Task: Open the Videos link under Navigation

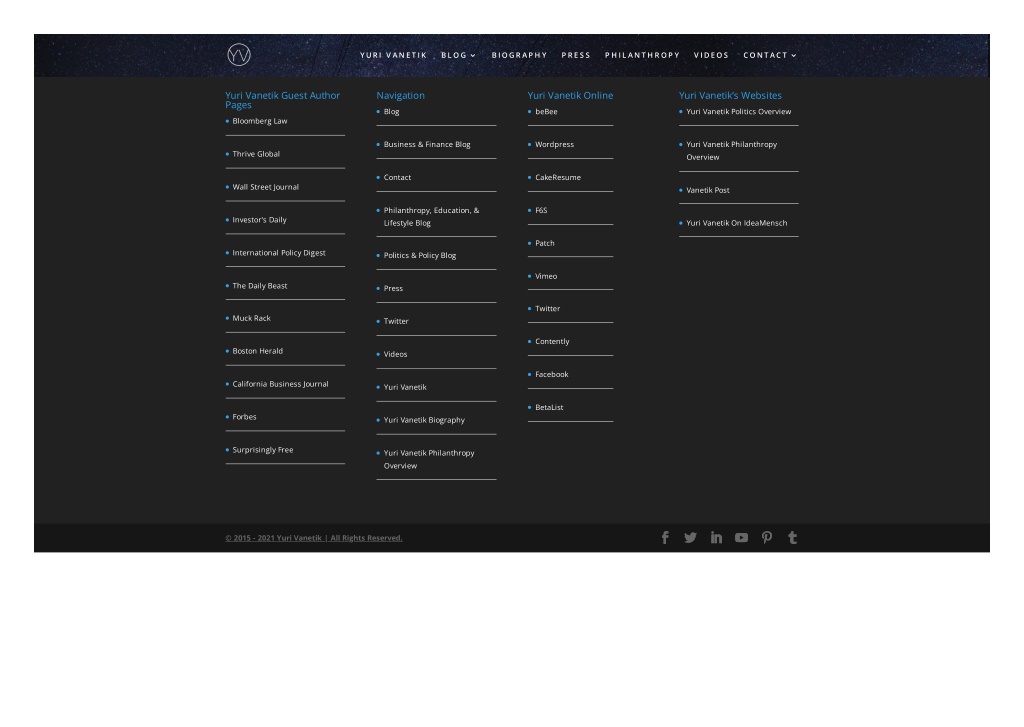Action: click(395, 354)
